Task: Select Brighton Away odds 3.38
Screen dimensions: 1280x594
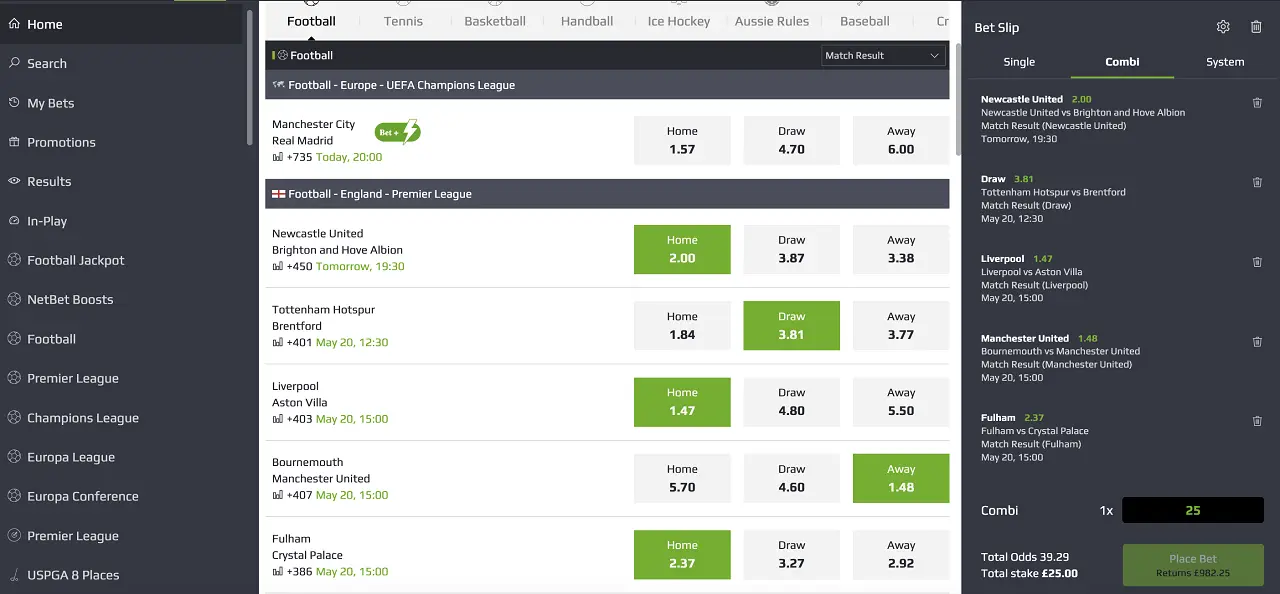Action: tap(901, 249)
